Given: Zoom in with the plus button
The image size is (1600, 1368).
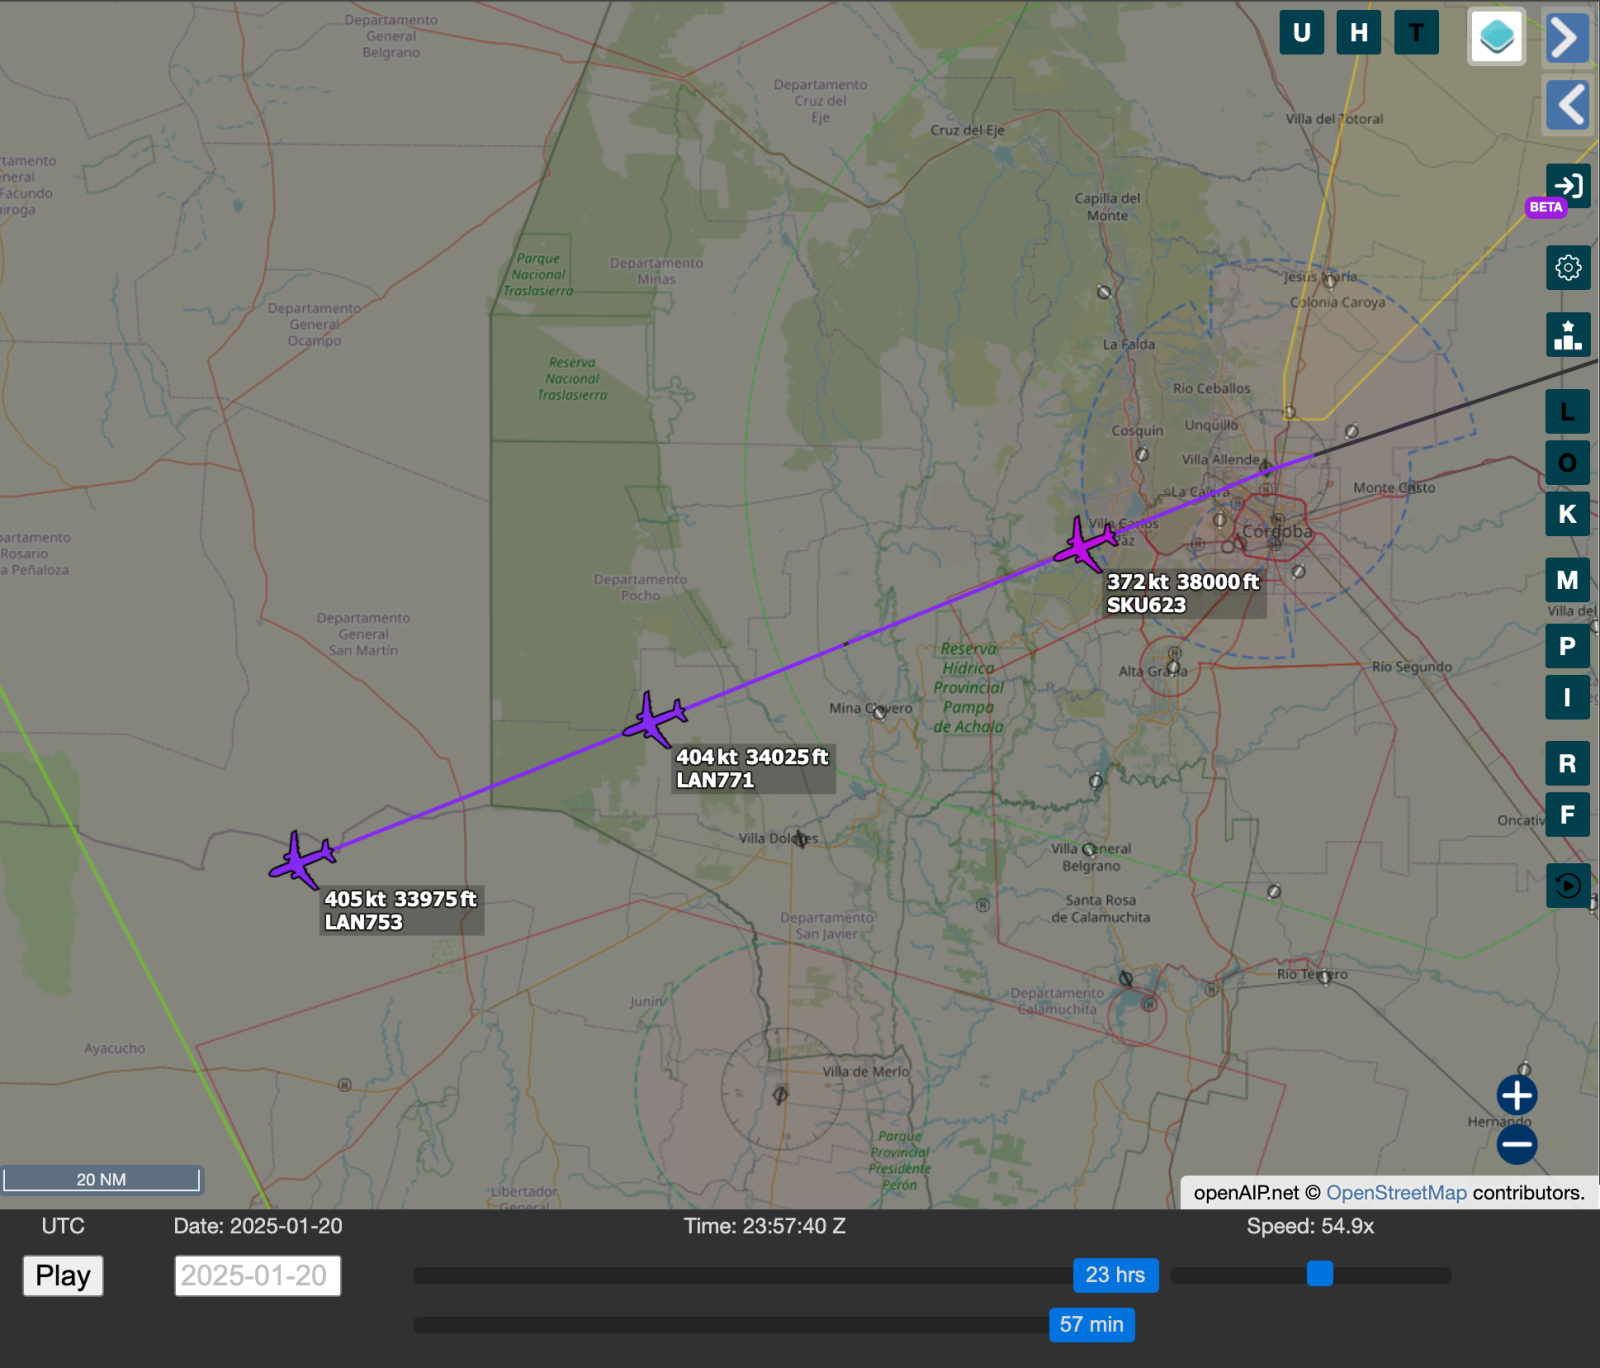Looking at the screenshot, I should pyautogui.click(x=1516, y=1095).
